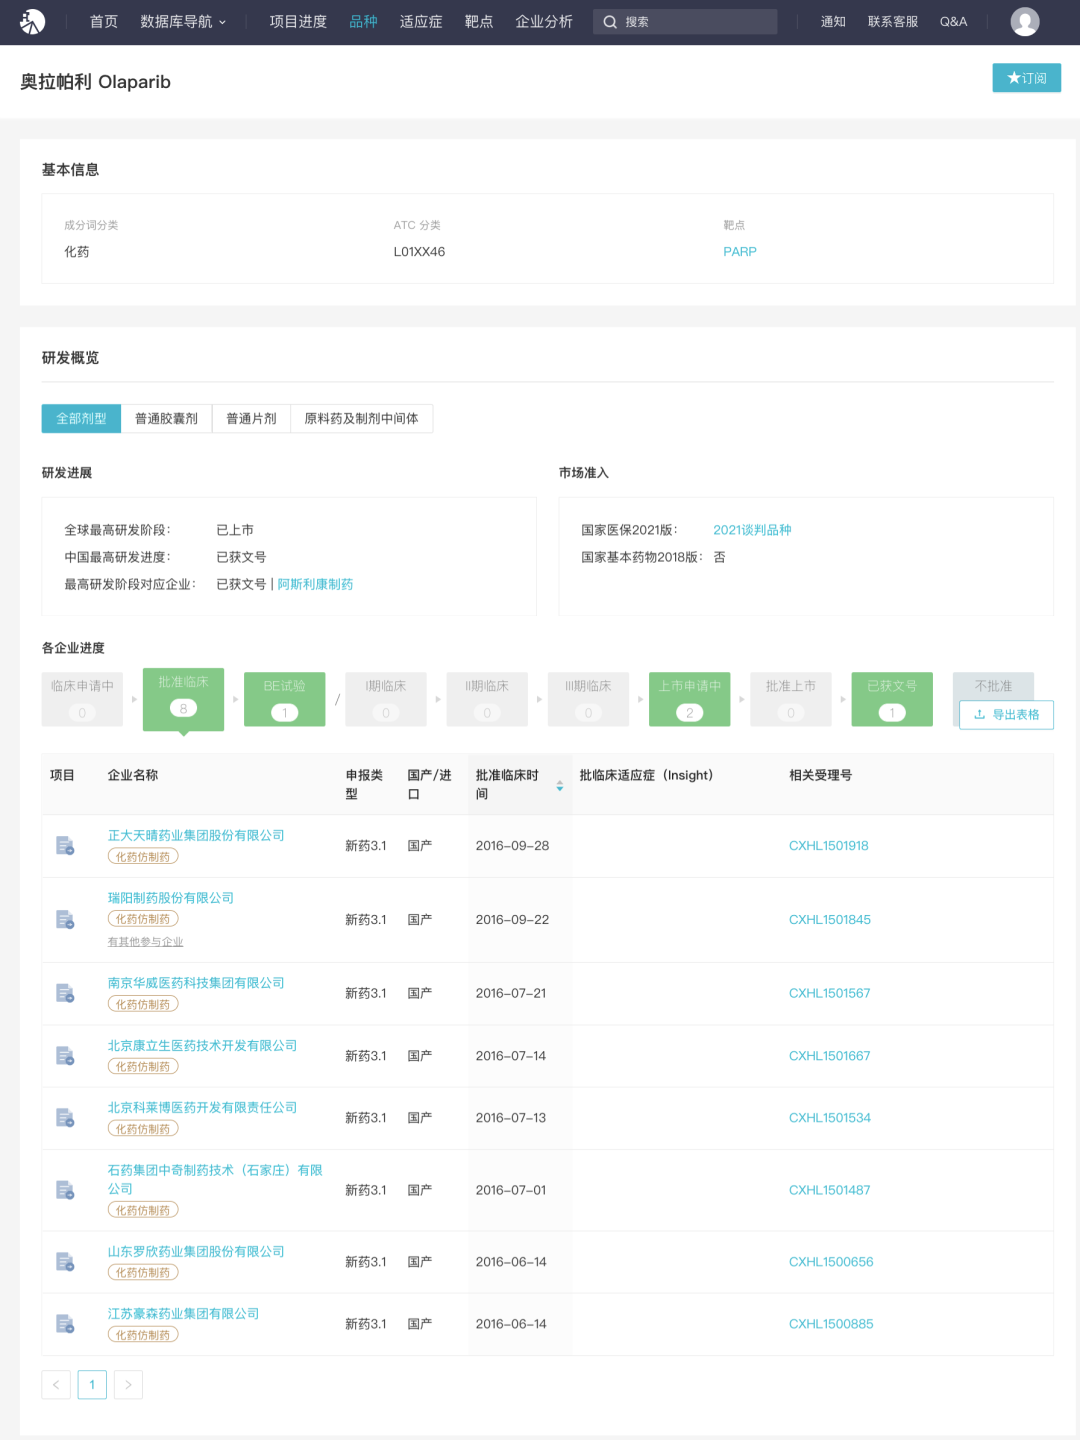Open 通知 notifications

tap(833, 22)
